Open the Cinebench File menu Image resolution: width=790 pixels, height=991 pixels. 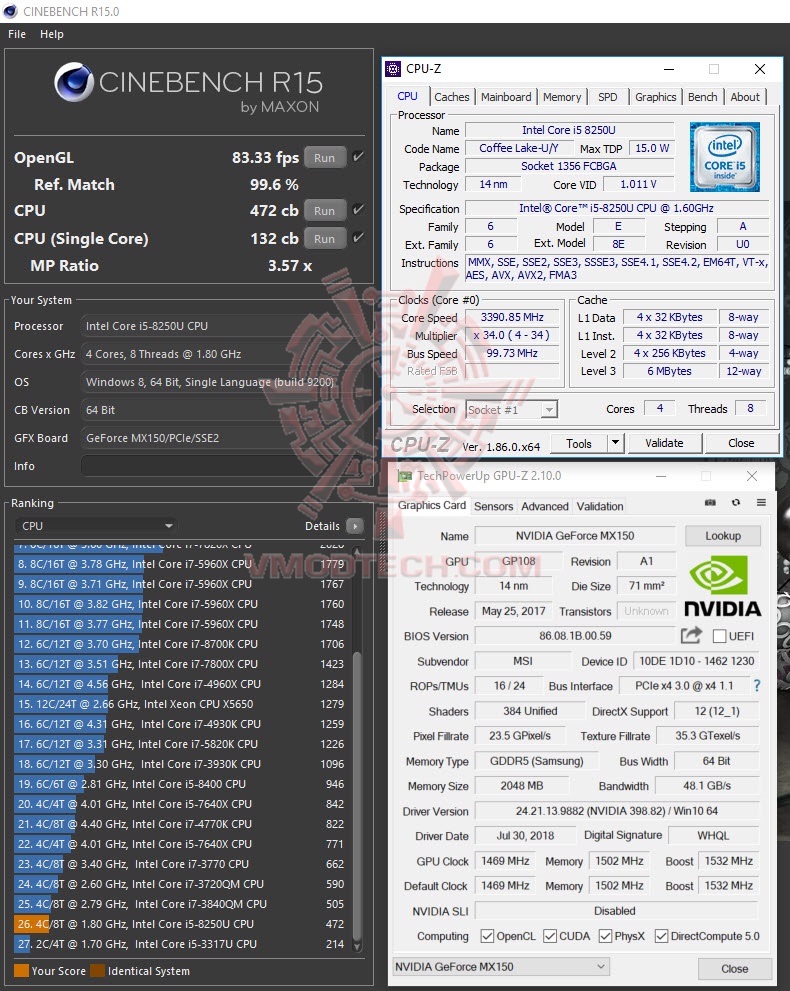click(x=17, y=34)
